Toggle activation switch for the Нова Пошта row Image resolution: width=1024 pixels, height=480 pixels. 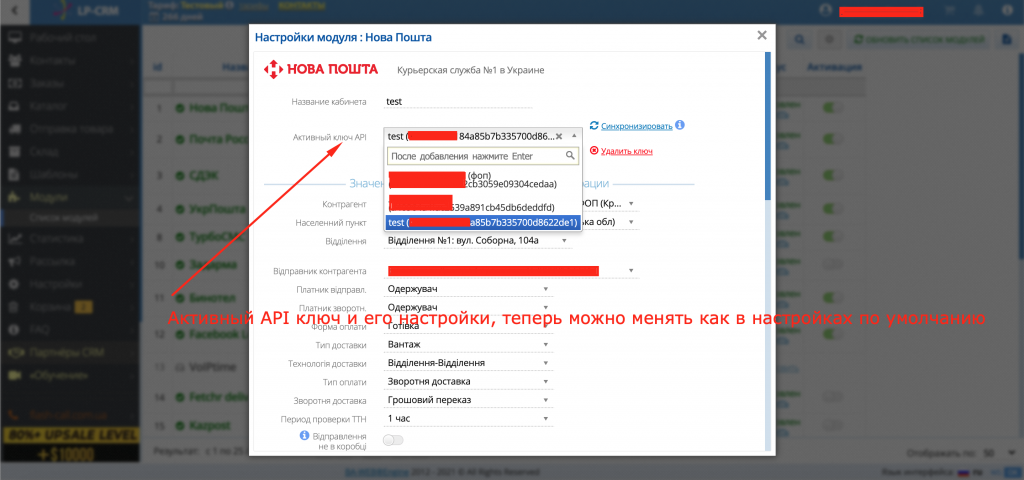(x=831, y=107)
